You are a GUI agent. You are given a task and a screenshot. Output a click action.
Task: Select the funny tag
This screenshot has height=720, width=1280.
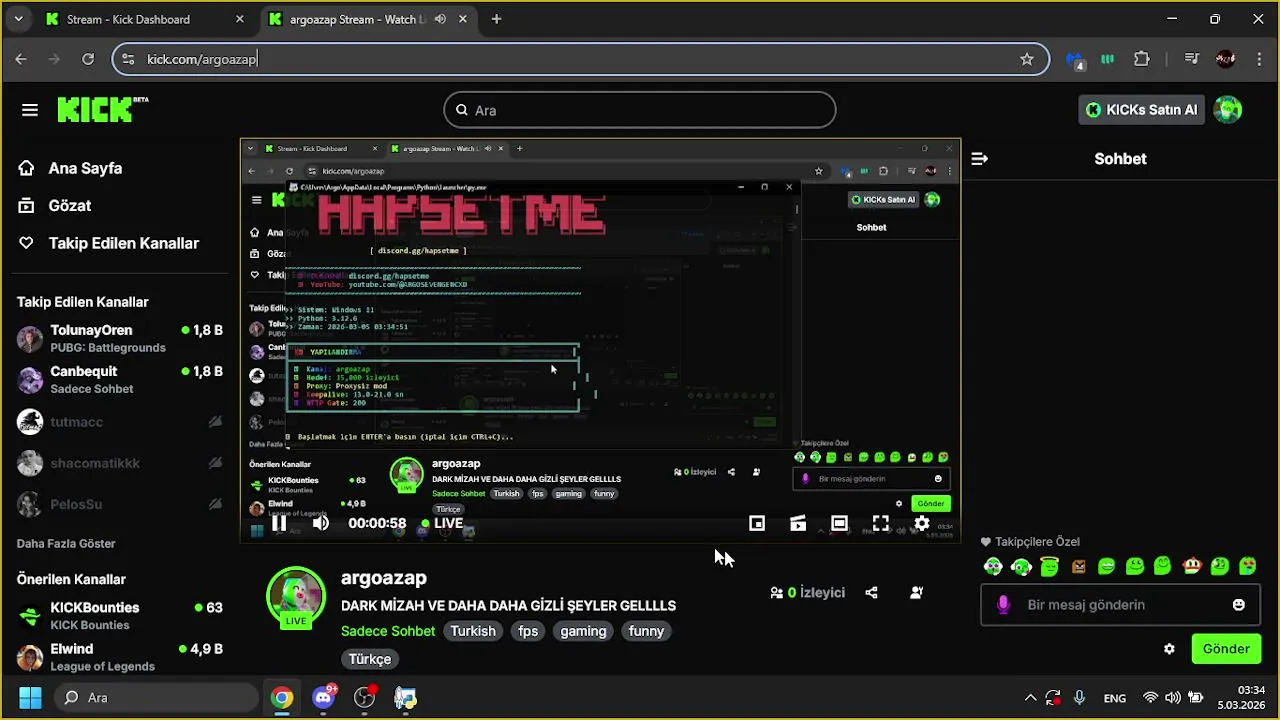point(646,631)
